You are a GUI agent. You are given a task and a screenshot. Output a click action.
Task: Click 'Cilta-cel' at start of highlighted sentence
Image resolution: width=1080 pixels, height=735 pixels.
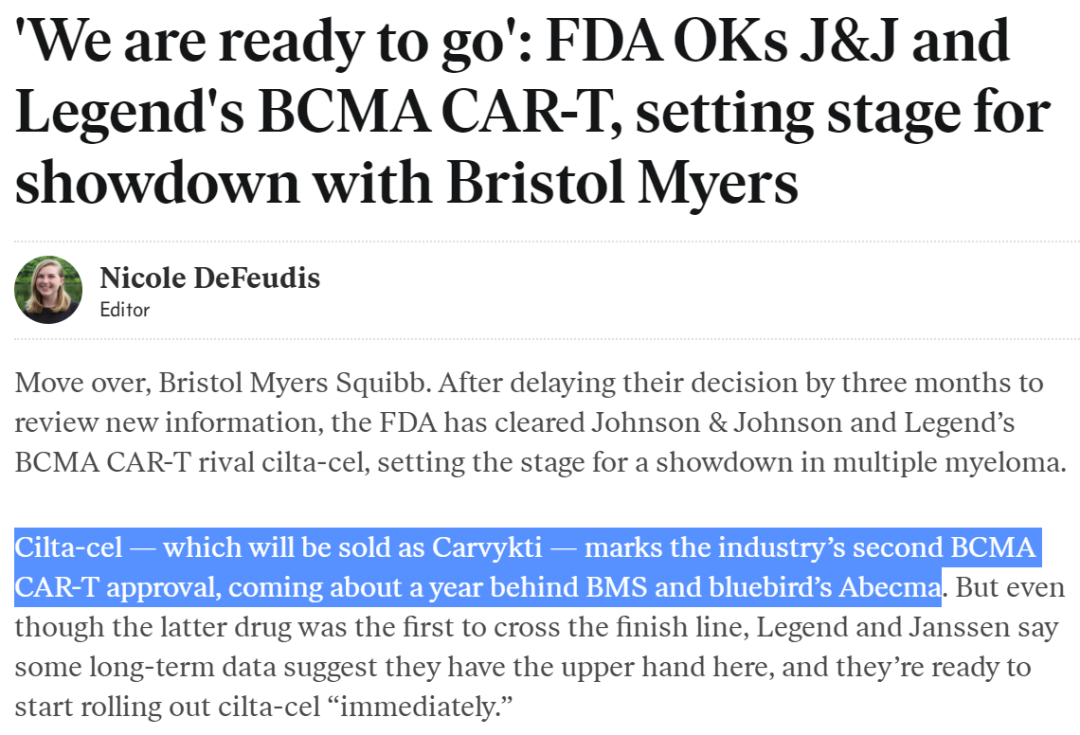click(68, 548)
